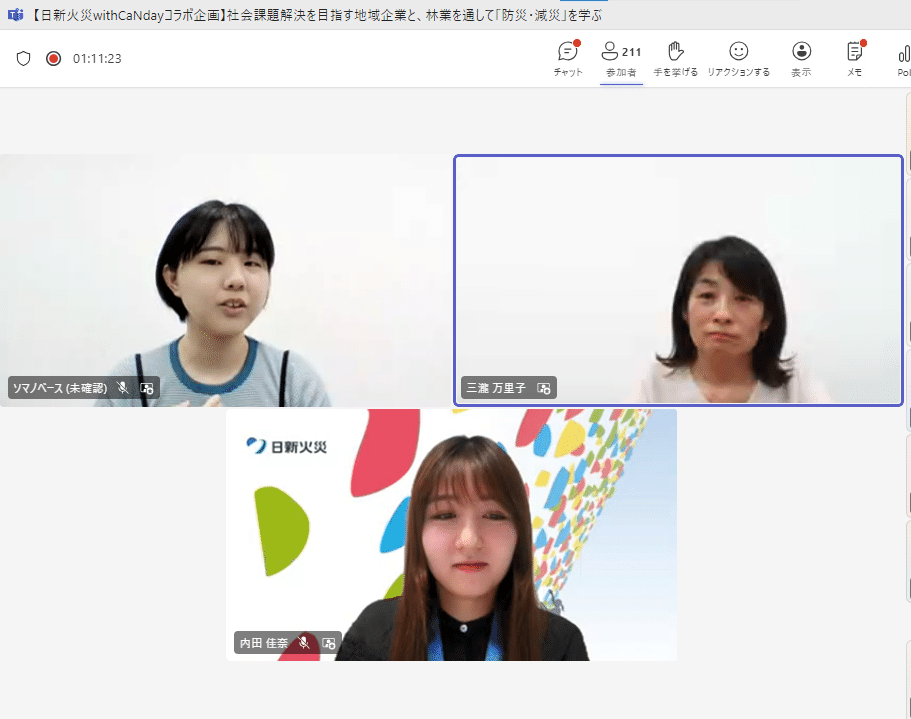Send a reaction via リアクションする
This screenshot has width=911, height=719.
(x=738, y=57)
